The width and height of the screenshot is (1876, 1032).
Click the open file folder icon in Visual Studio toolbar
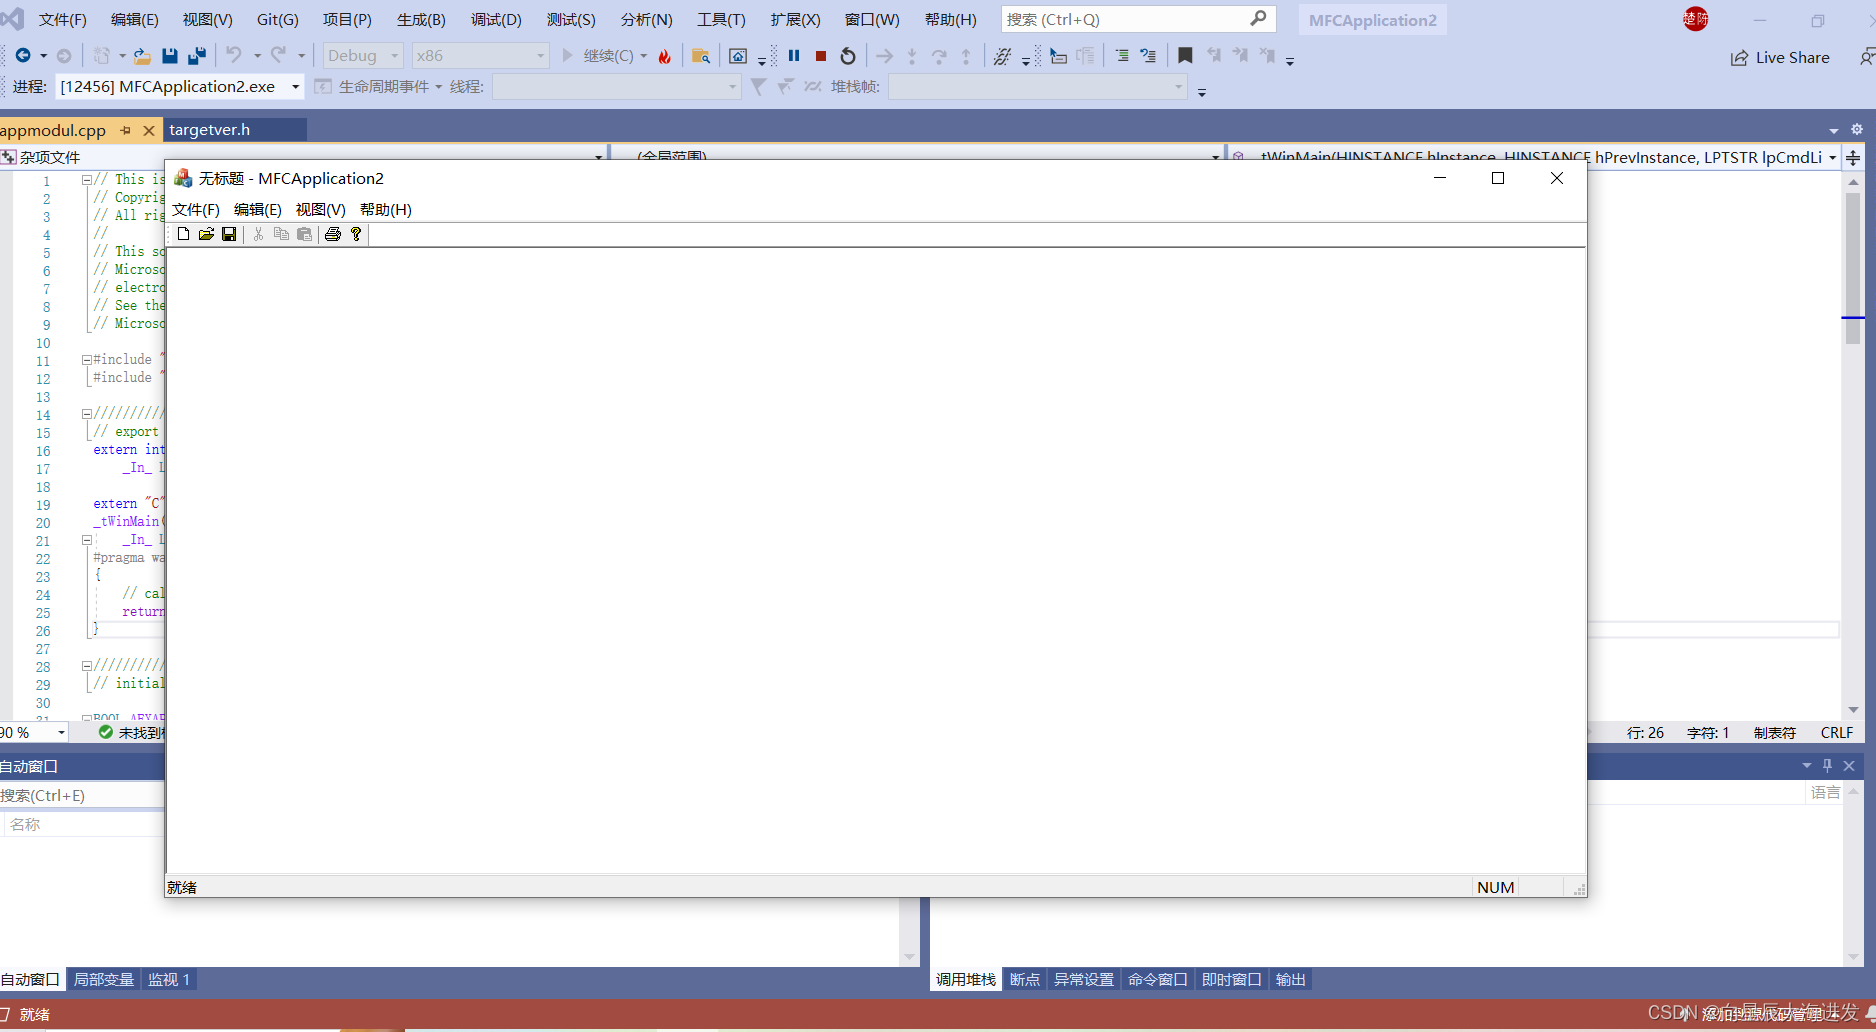pos(142,56)
